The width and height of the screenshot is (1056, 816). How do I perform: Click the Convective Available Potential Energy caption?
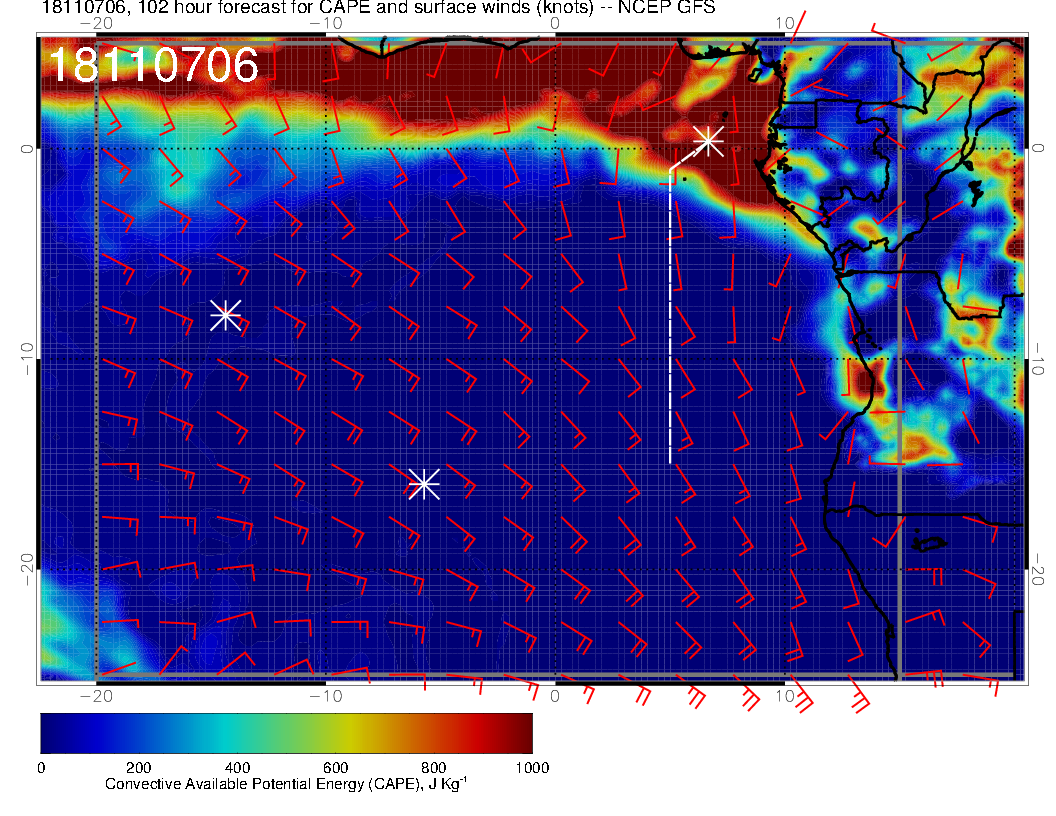286,785
